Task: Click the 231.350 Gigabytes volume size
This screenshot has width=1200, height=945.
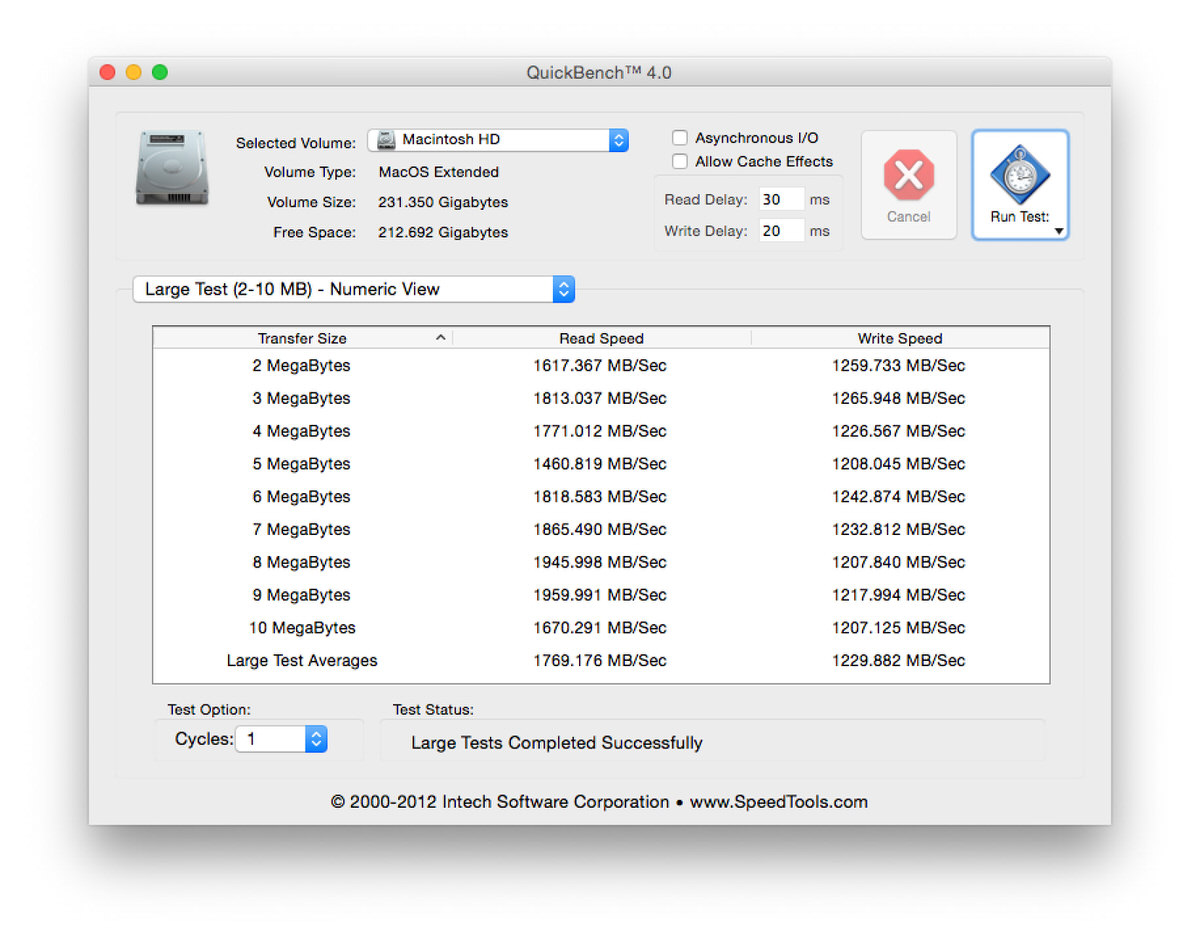Action: (x=443, y=202)
